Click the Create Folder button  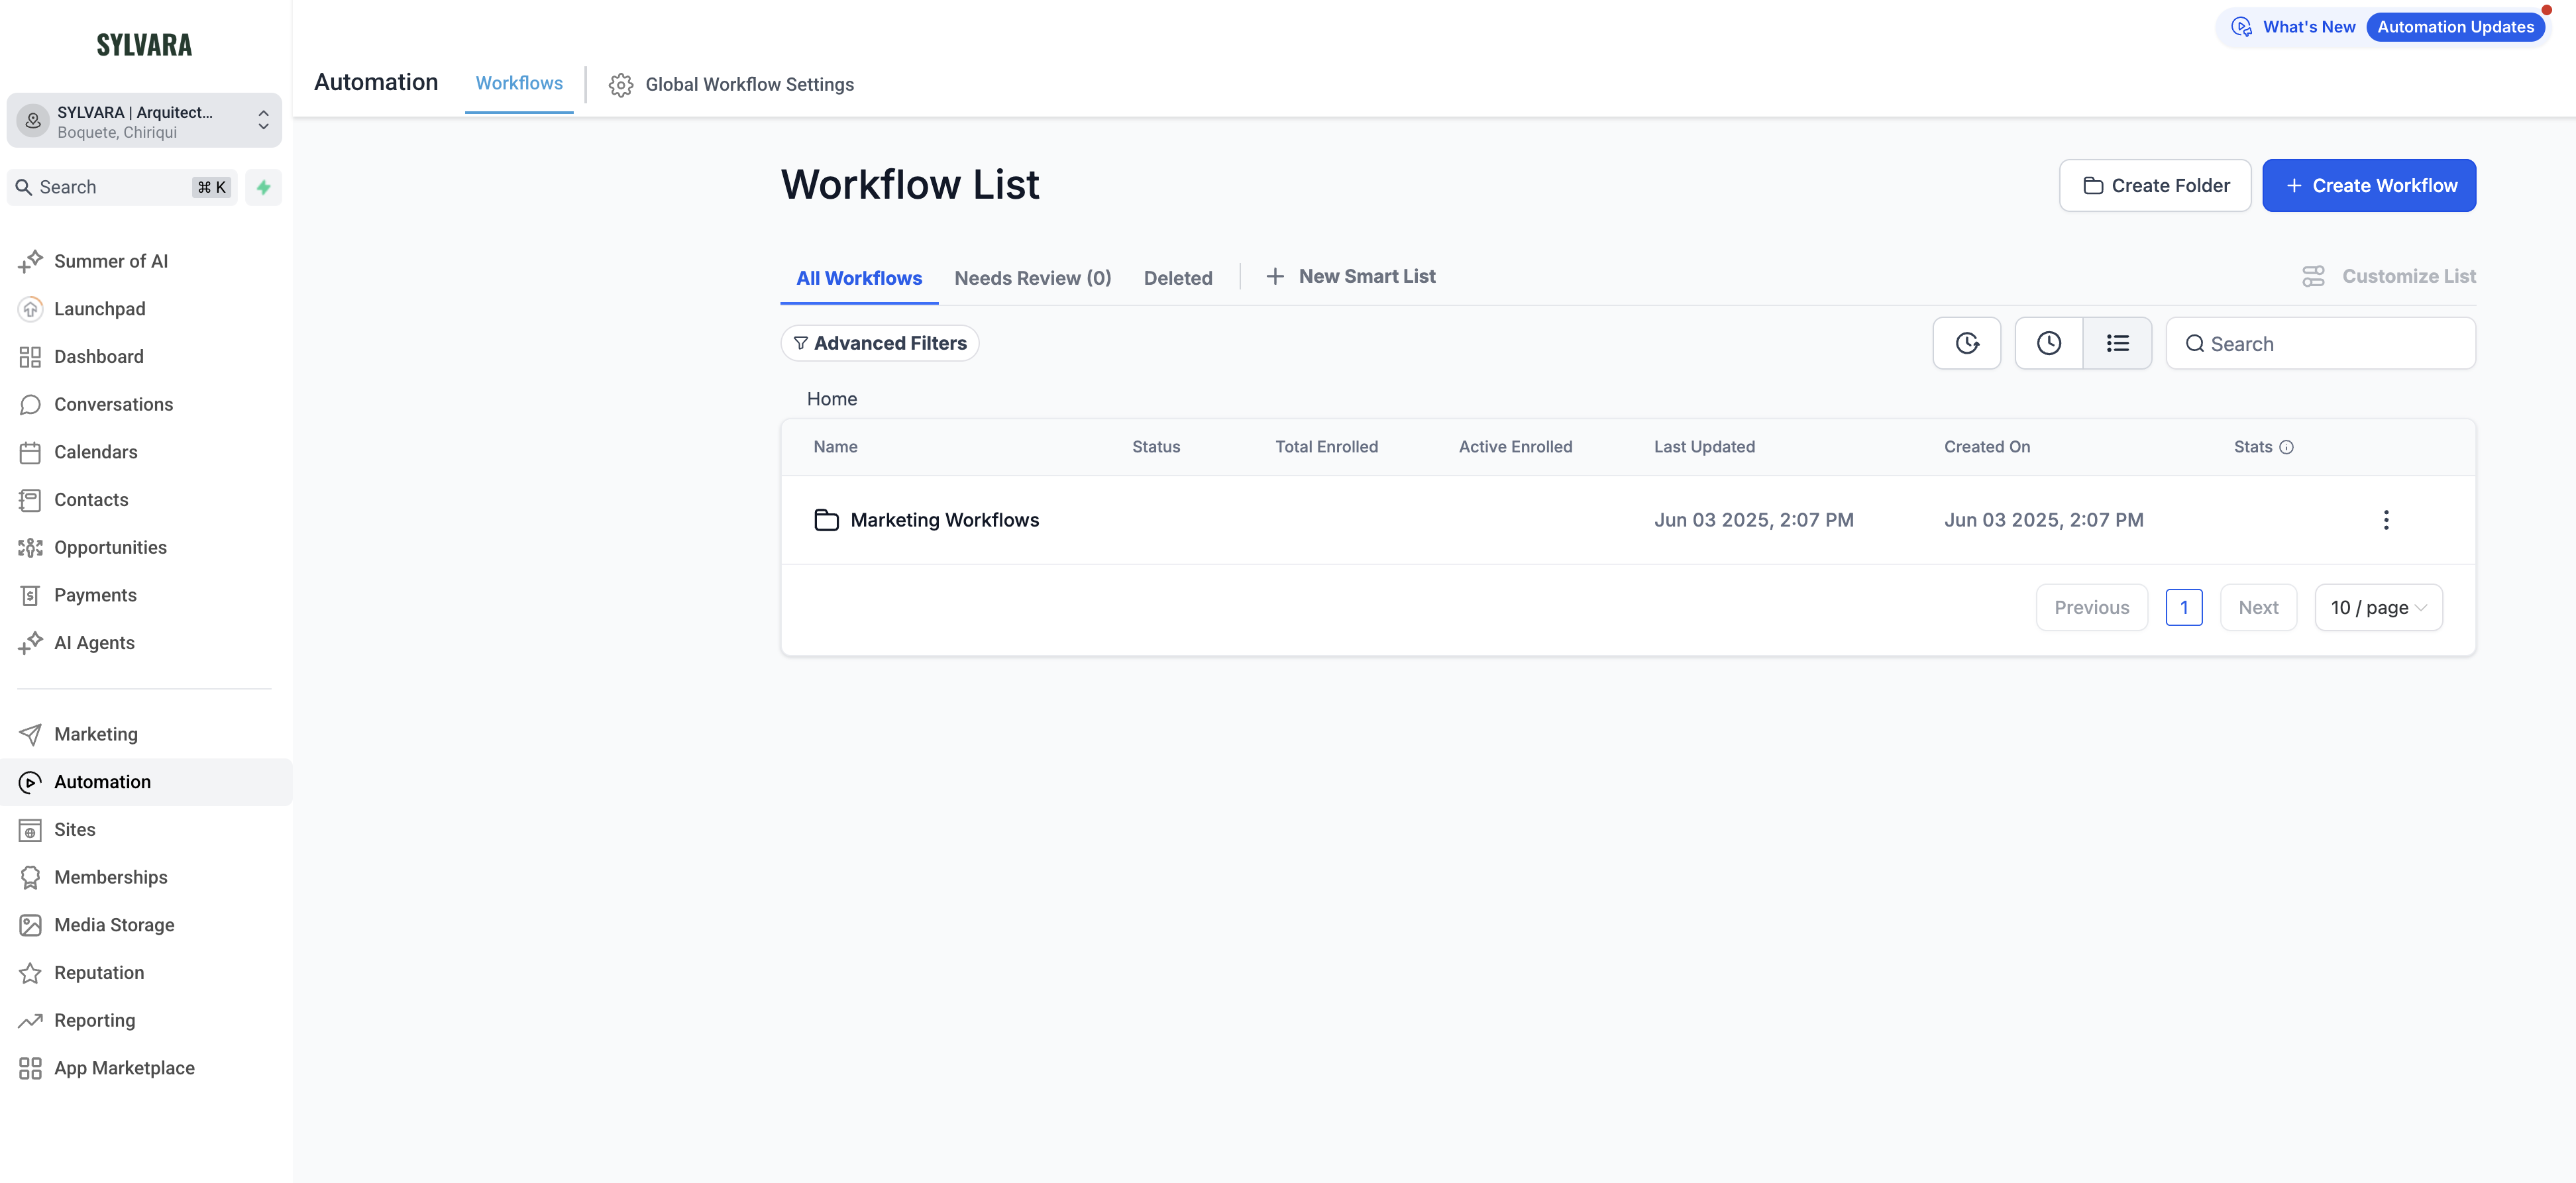pyautogui.click(x=2155, y=186)
